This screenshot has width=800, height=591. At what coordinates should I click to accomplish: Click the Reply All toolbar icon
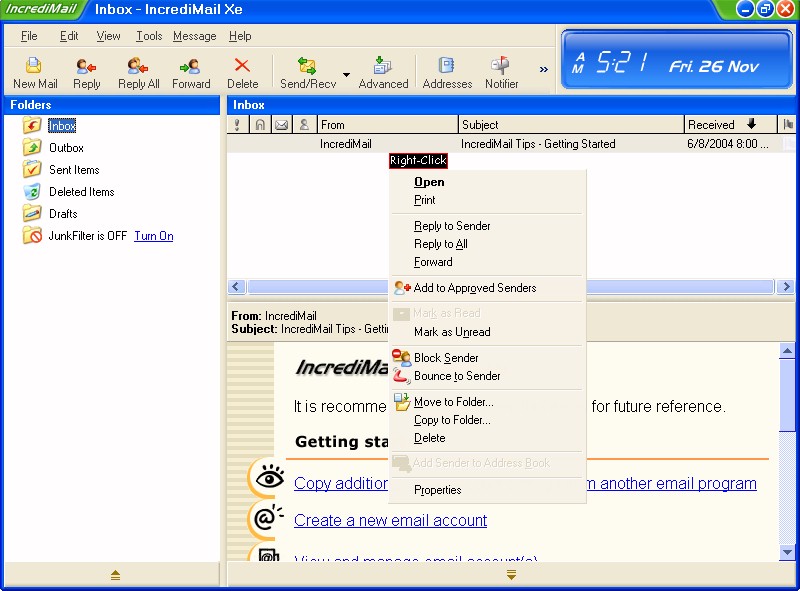[x=138, y=72]
